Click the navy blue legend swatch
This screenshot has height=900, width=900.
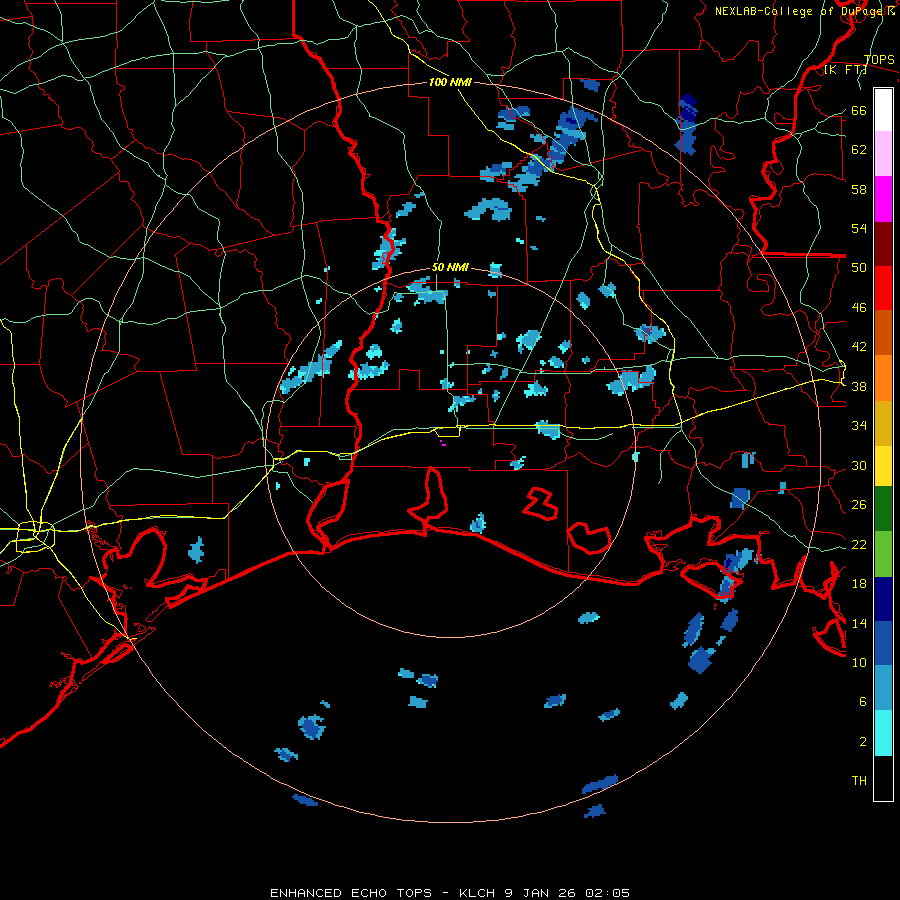(883, 599)
